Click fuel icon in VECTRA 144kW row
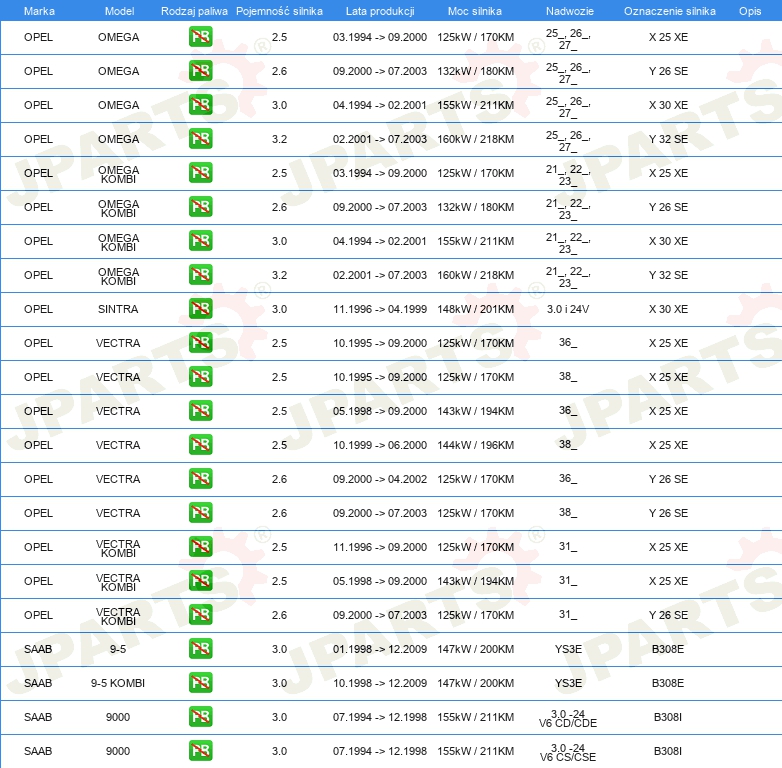This screenshot has height=768, width=782. [200, 445]
